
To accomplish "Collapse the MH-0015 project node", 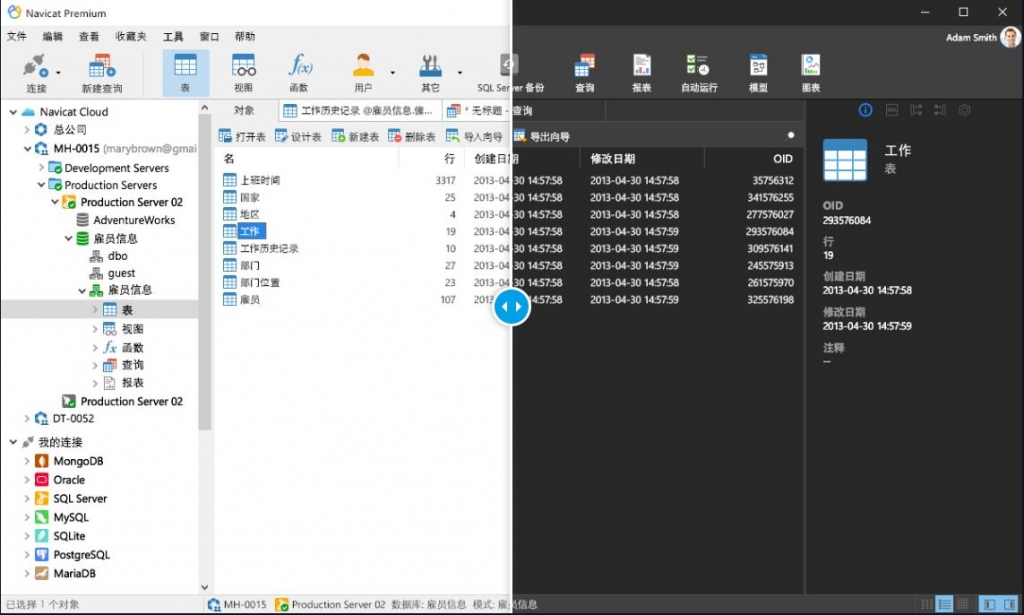I will point(27,149).
